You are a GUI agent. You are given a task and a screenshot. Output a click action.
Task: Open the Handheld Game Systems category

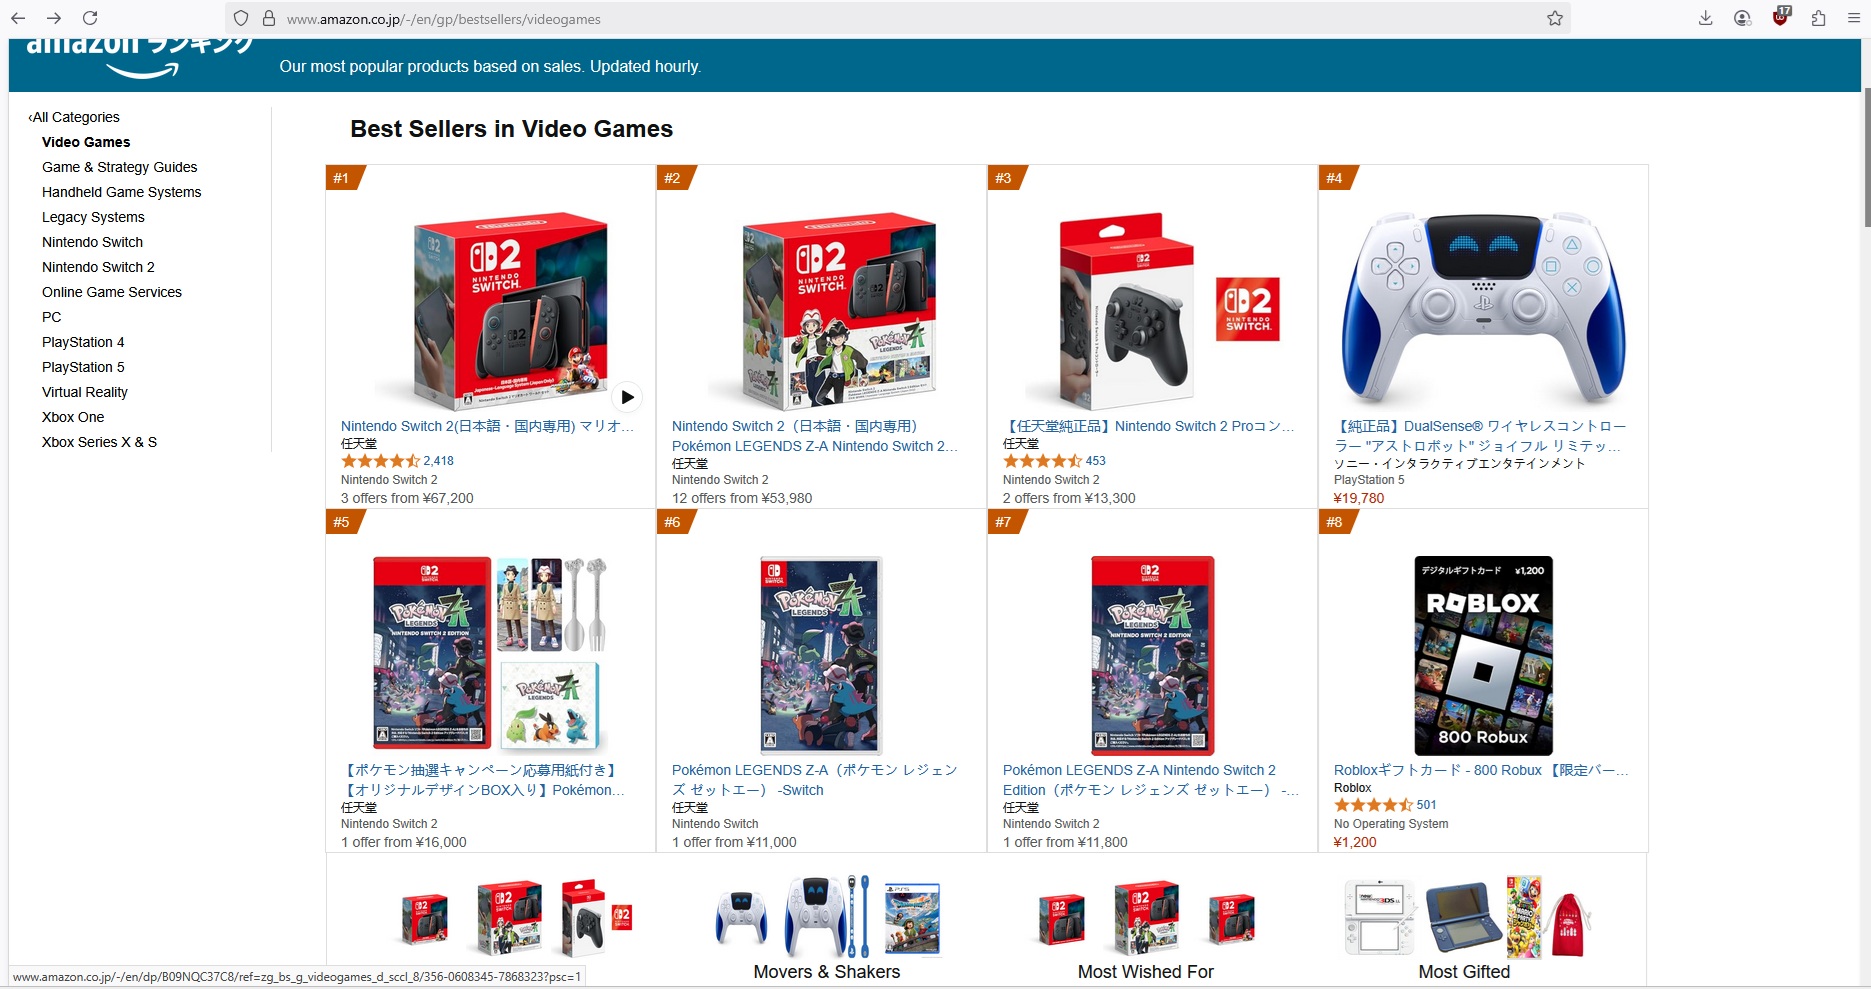[121, 192]
